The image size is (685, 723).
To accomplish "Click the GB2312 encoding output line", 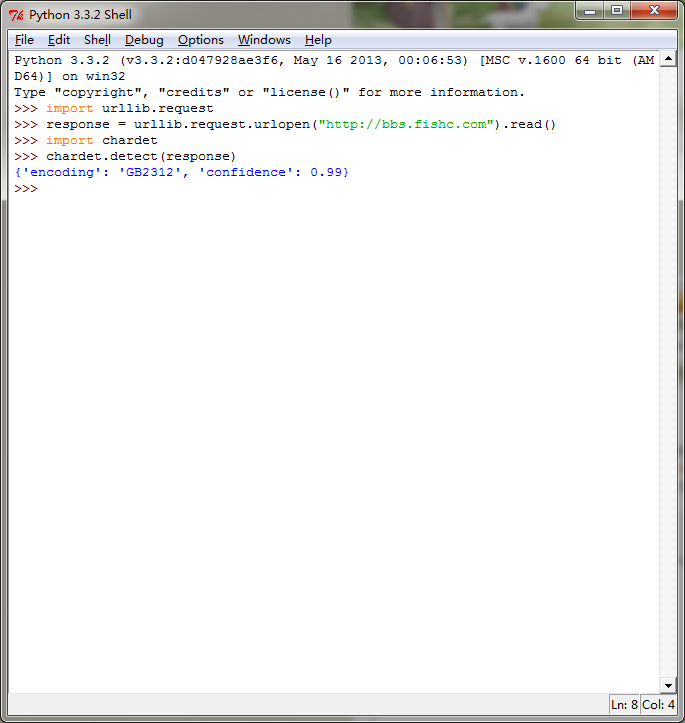I will [181, 173].
